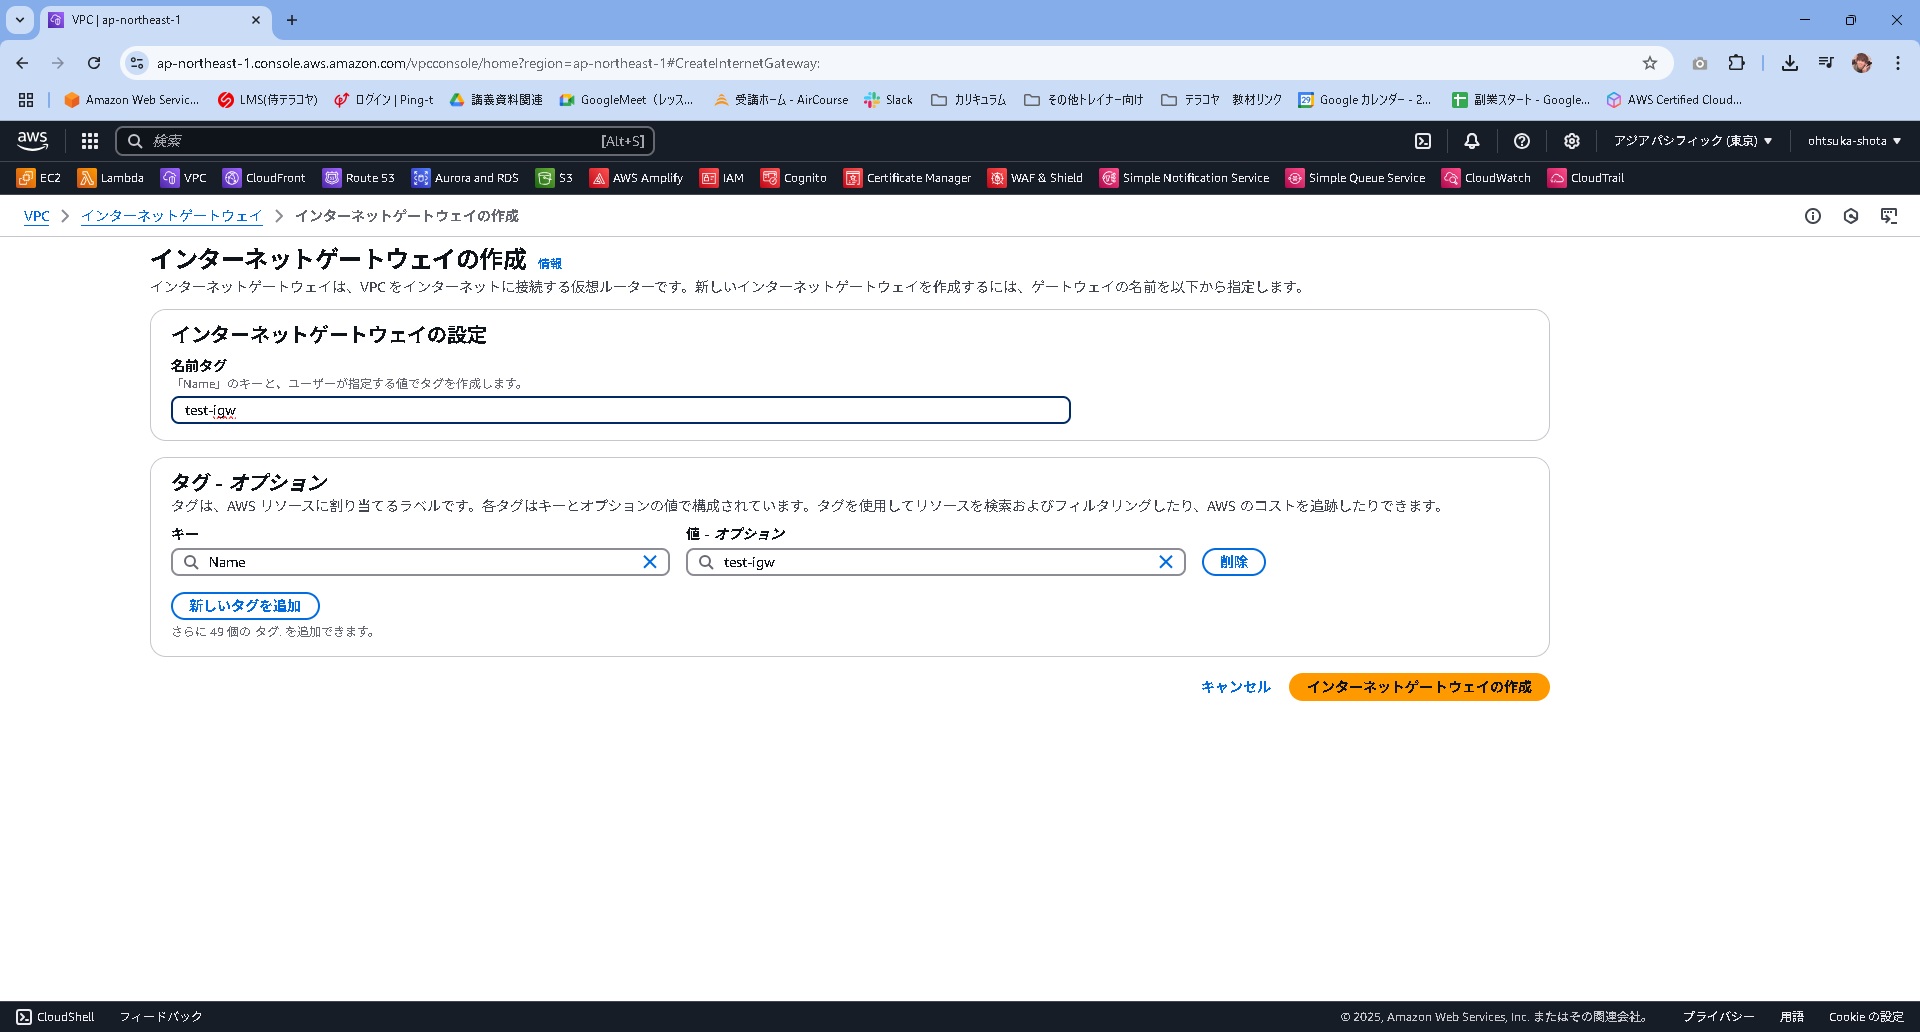Open the AWS services grid menu
1920x1032 pixels.
[89, 140]
